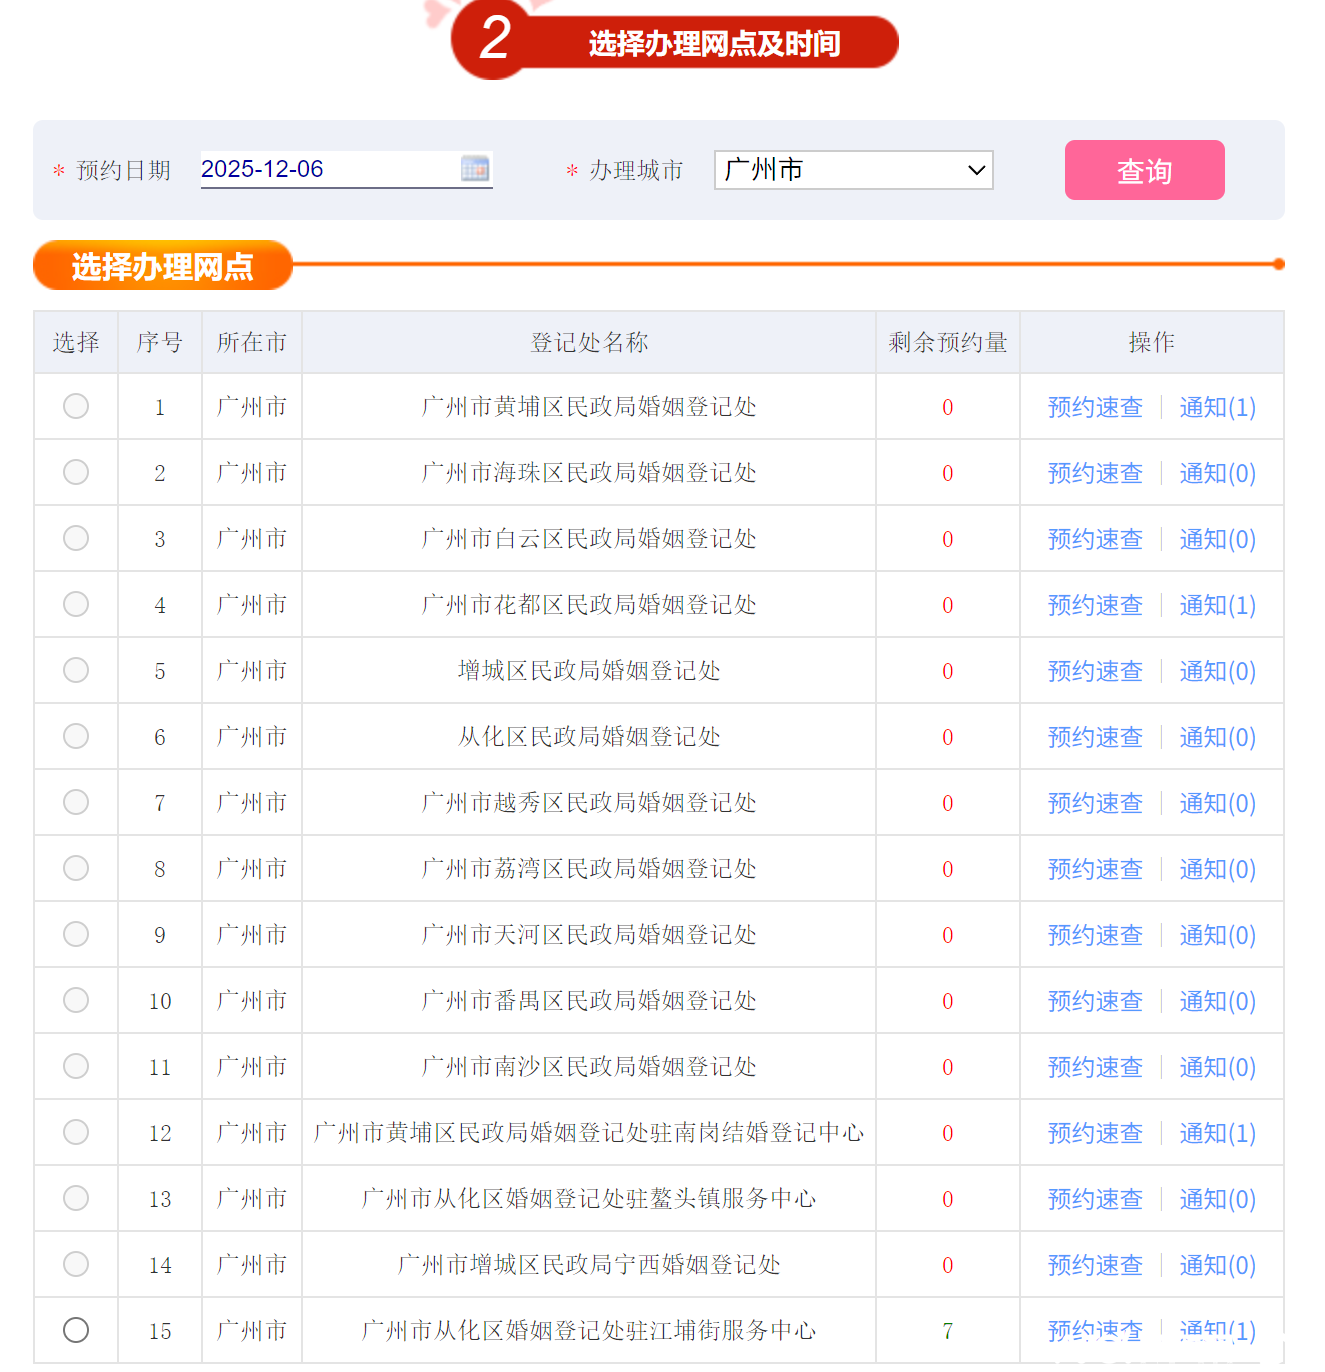The width and height of the screenshot is (1325, 1372).
Task: Click the appointment date input field
Action: click(x=328, y=169)
